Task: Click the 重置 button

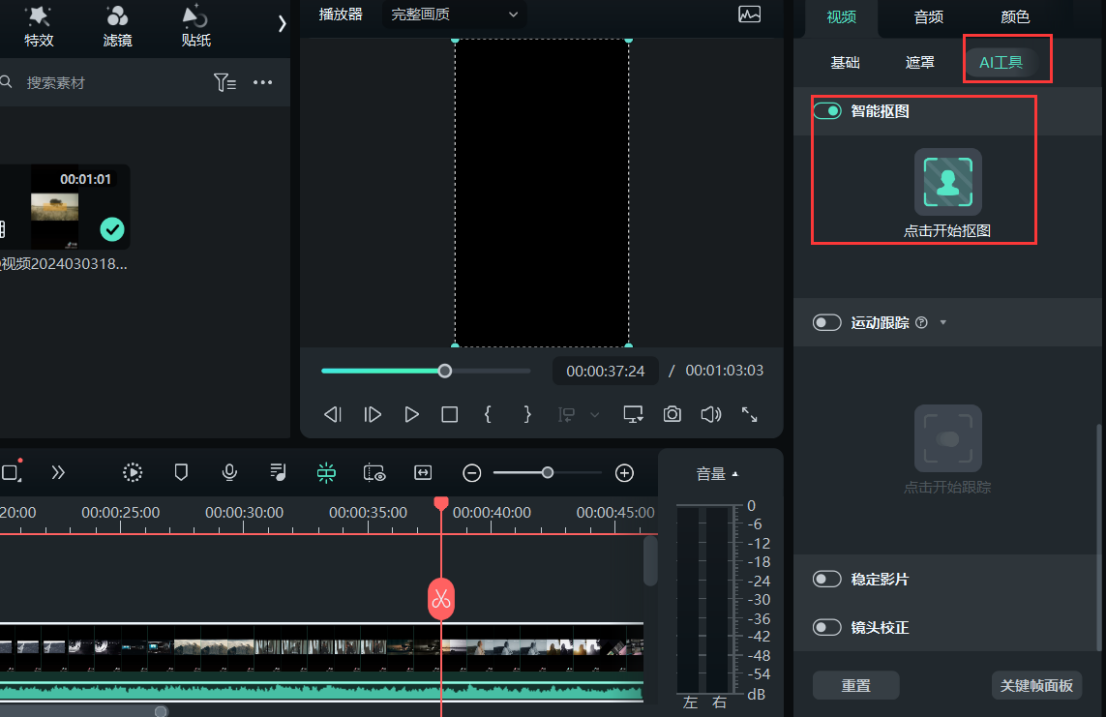Action: point(856,685)
